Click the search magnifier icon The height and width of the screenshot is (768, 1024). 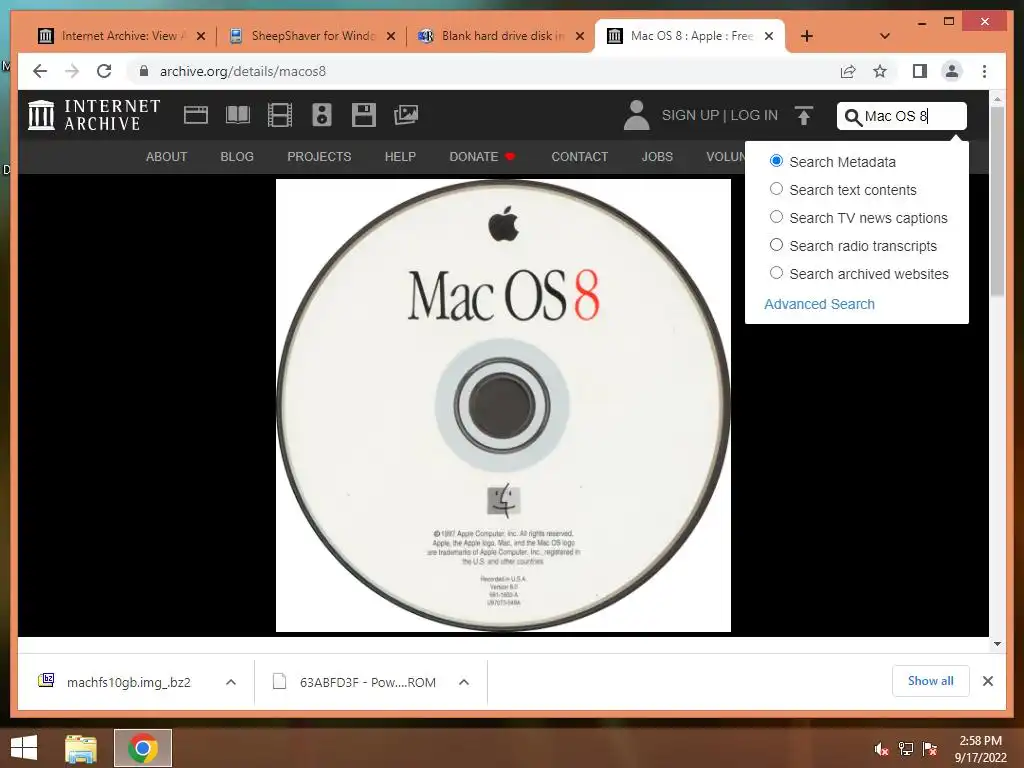coord(852,117)
